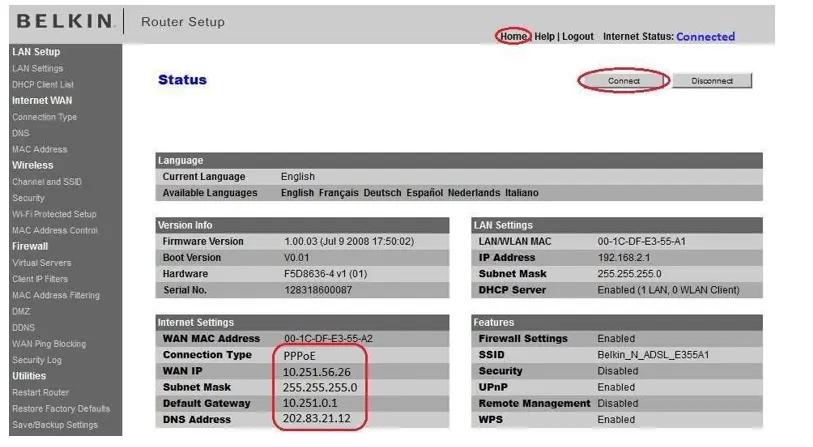Open DHCP Client List
Screen dimensions: 813x447
[x=43, y=85]
